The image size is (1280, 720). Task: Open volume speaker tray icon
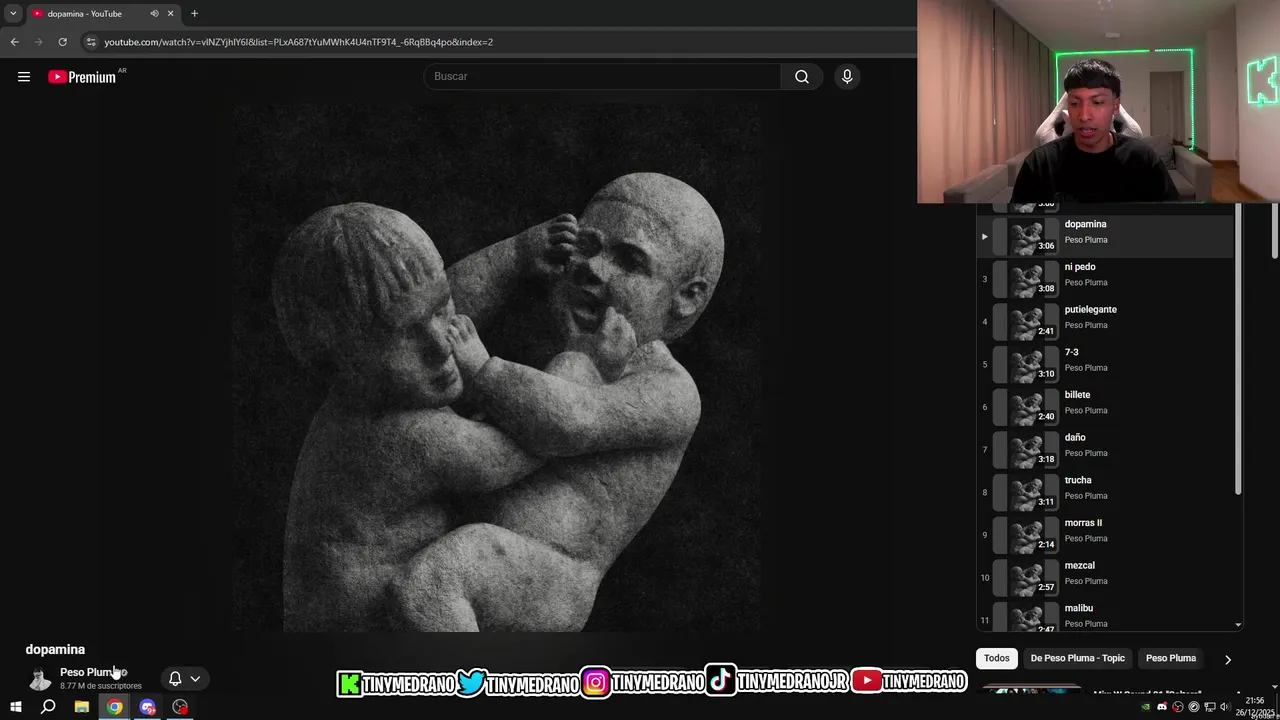tap(1225, 707)
